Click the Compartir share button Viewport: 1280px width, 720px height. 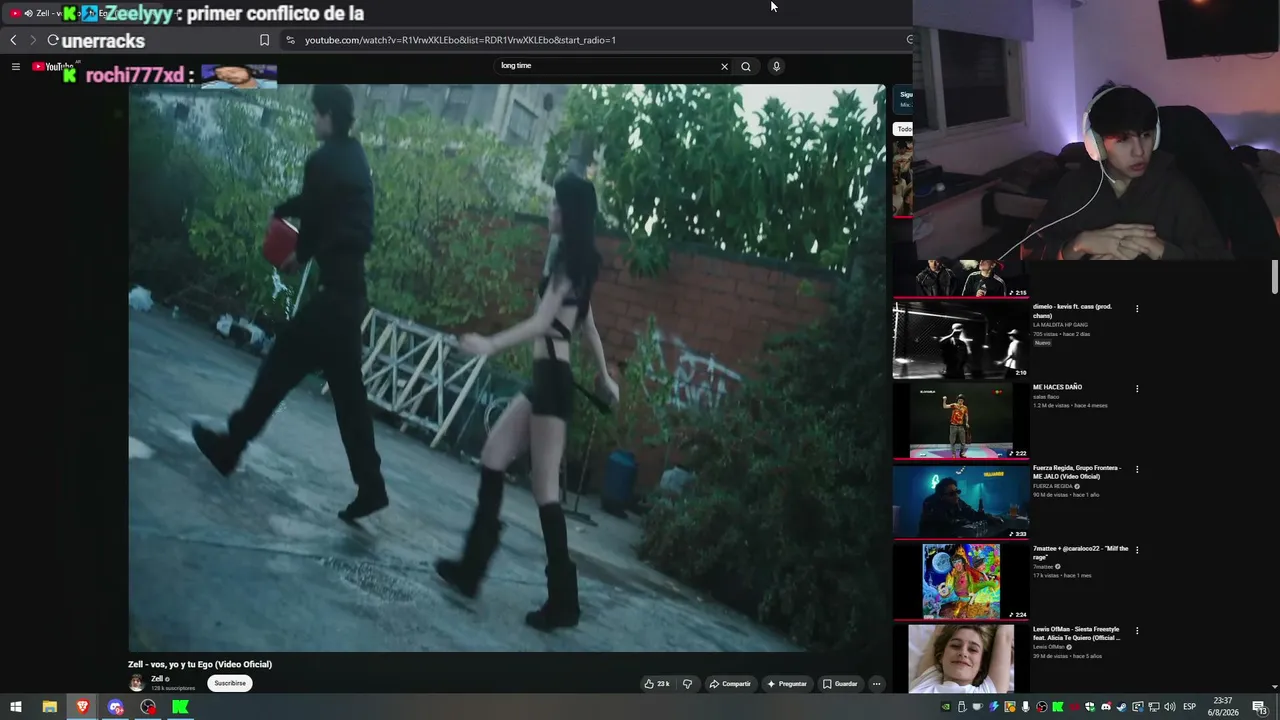[x=730, y=684]
